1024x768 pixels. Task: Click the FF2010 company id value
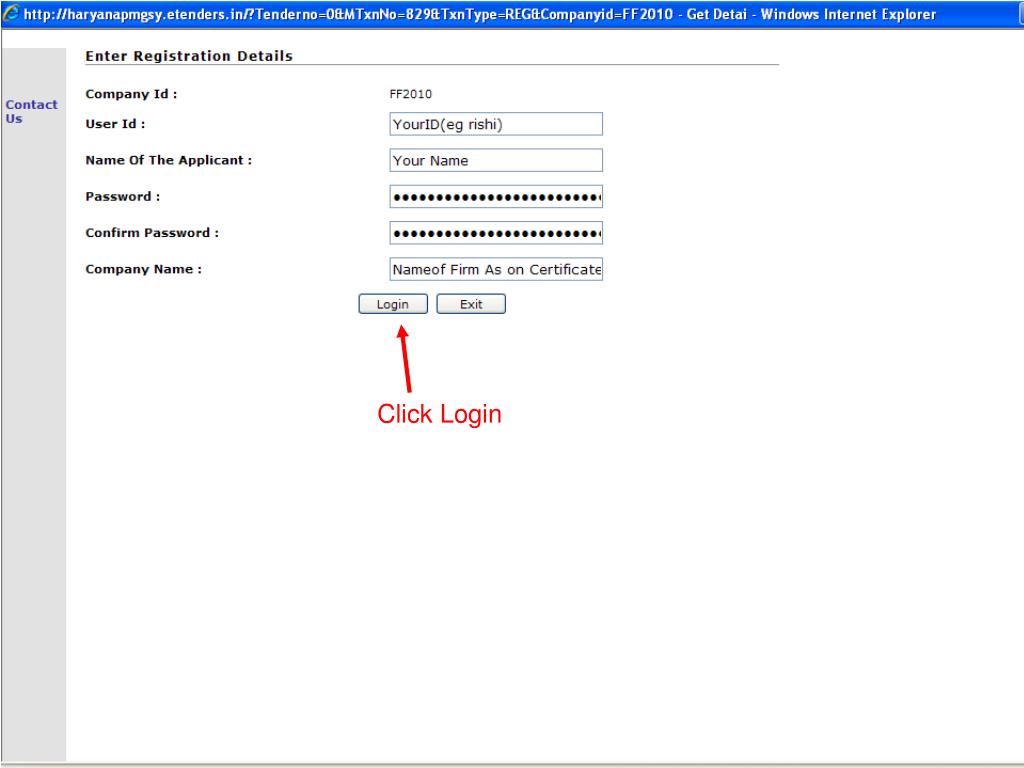(410, 94)
